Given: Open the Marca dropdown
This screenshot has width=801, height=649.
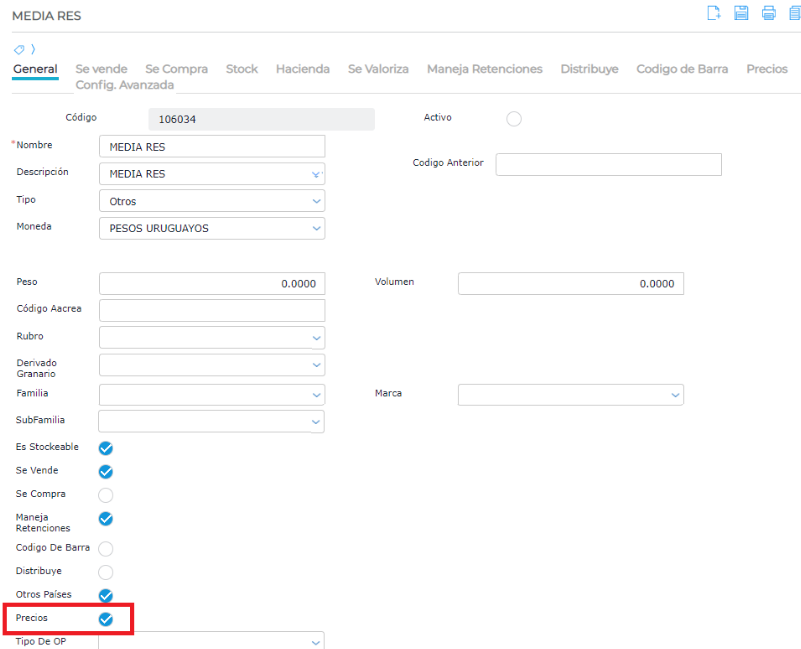Looking at the screenshot, I should click(570, 395).
